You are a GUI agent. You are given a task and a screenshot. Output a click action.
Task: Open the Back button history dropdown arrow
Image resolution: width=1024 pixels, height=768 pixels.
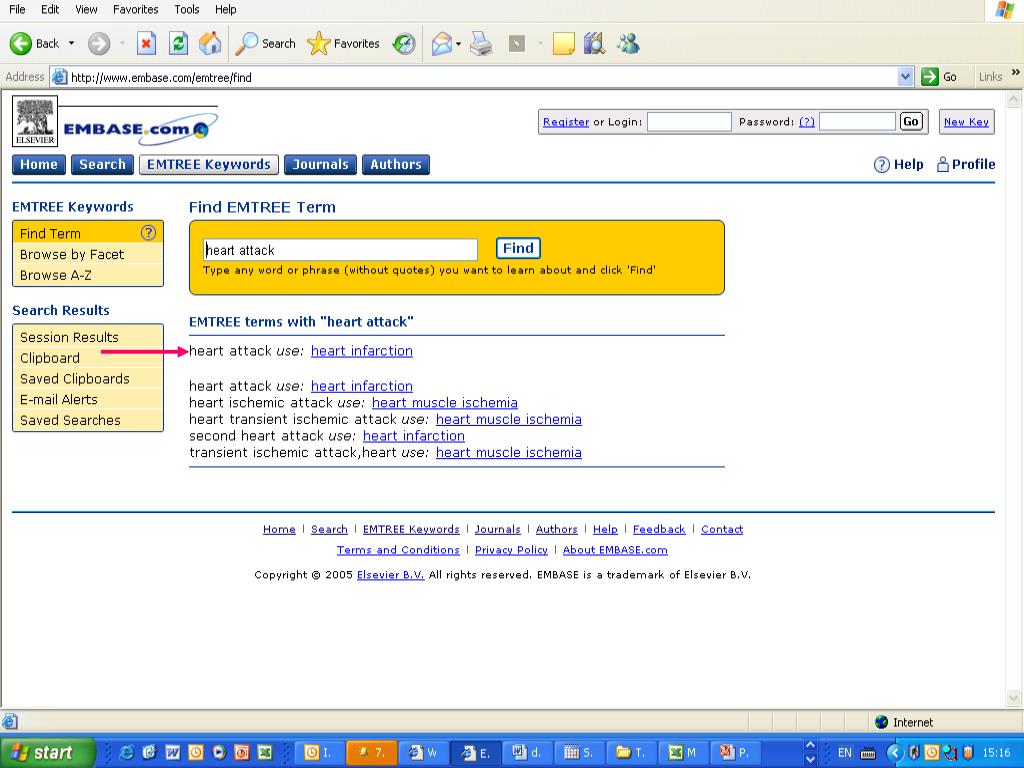pyautogui.click(x=71, y=44)
